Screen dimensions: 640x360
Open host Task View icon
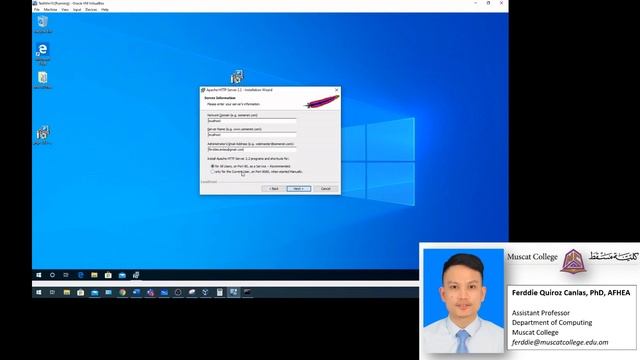point(52,292)
